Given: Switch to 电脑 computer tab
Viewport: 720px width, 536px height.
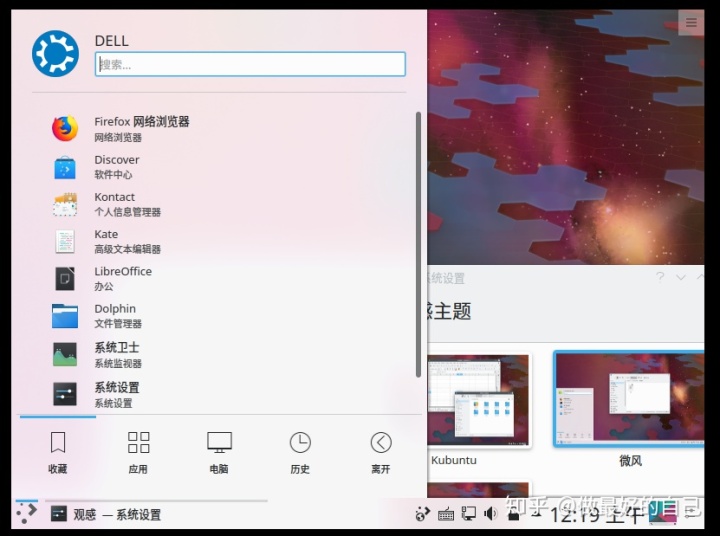Looking at the screenshot, I should coord(219,453).
